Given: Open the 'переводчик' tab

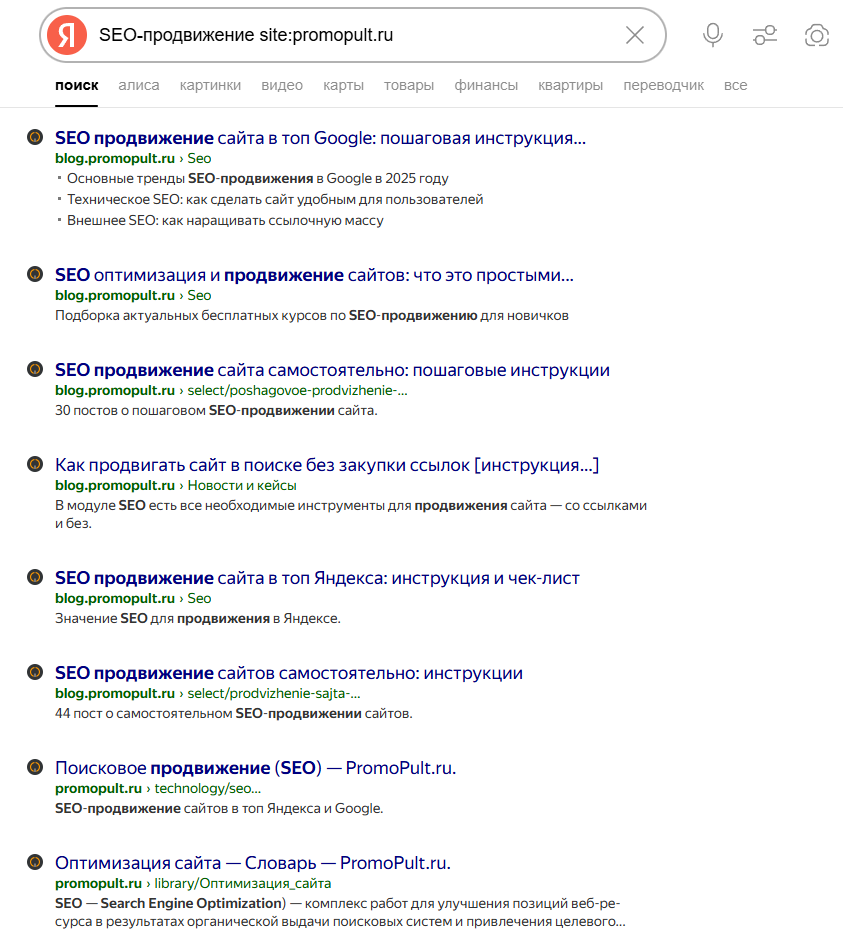Looking at the screenshot, I should 663,85.
